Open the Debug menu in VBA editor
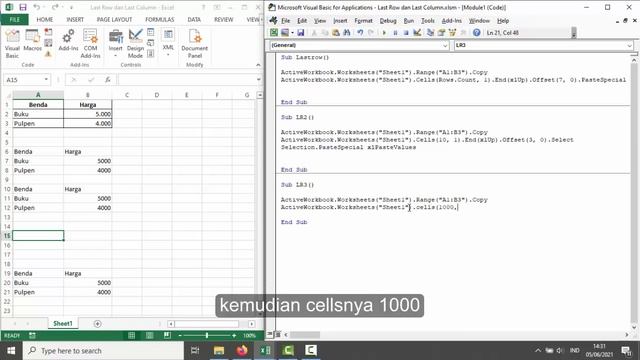 (x=388, y=21)
